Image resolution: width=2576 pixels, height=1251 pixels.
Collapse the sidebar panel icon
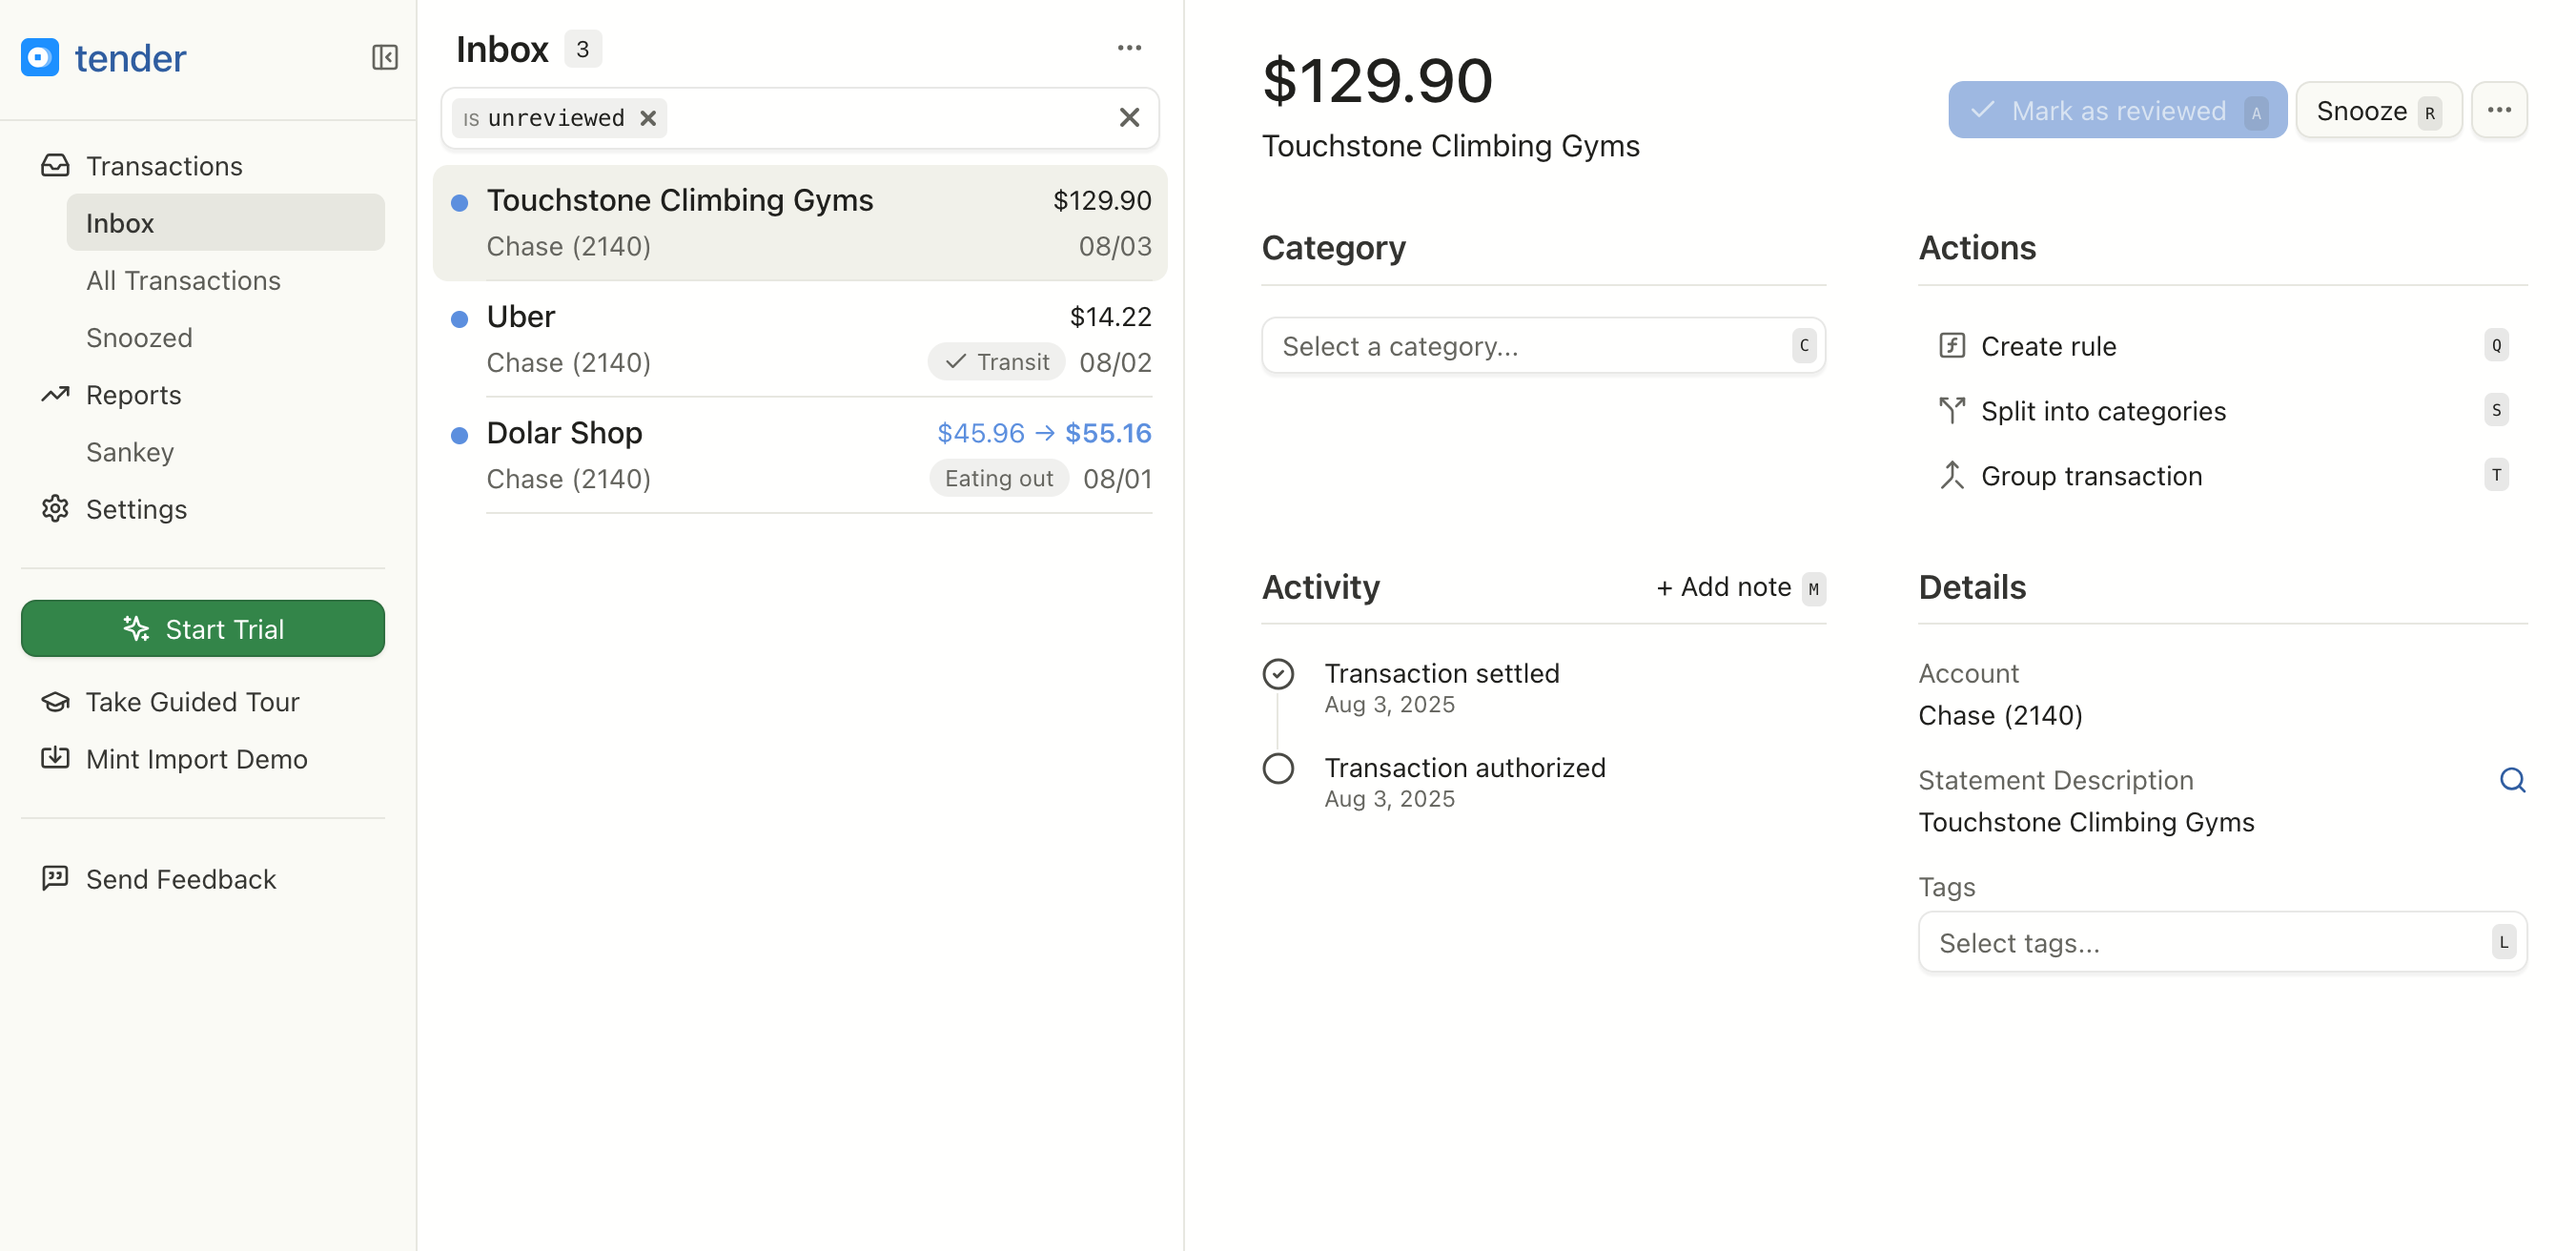[384, 58]
